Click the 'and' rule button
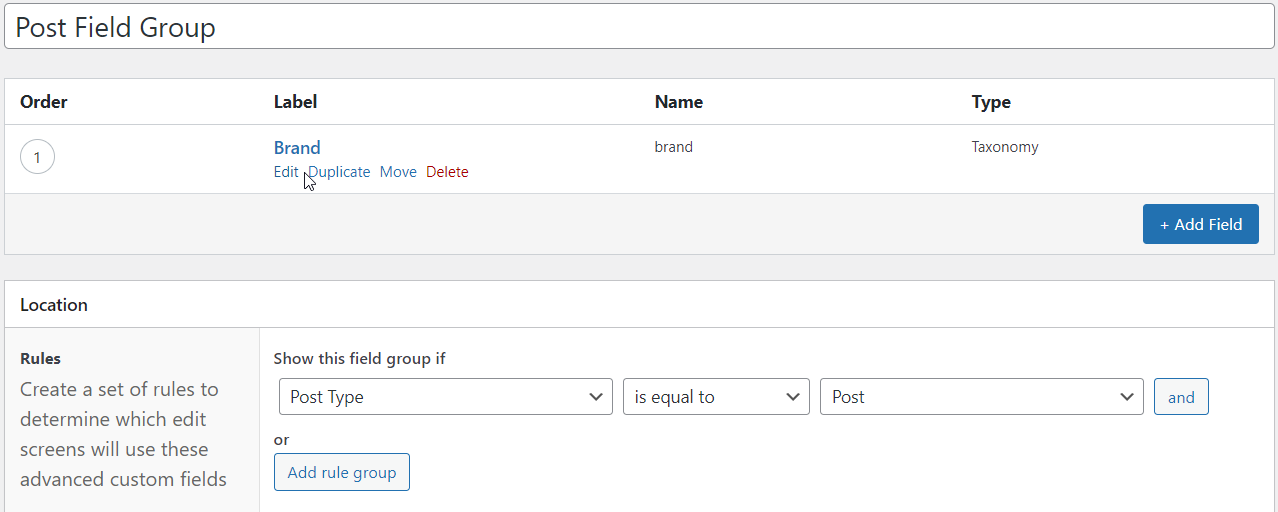The width and height of the screenshot is (1278, 512). click(1181, 397)
